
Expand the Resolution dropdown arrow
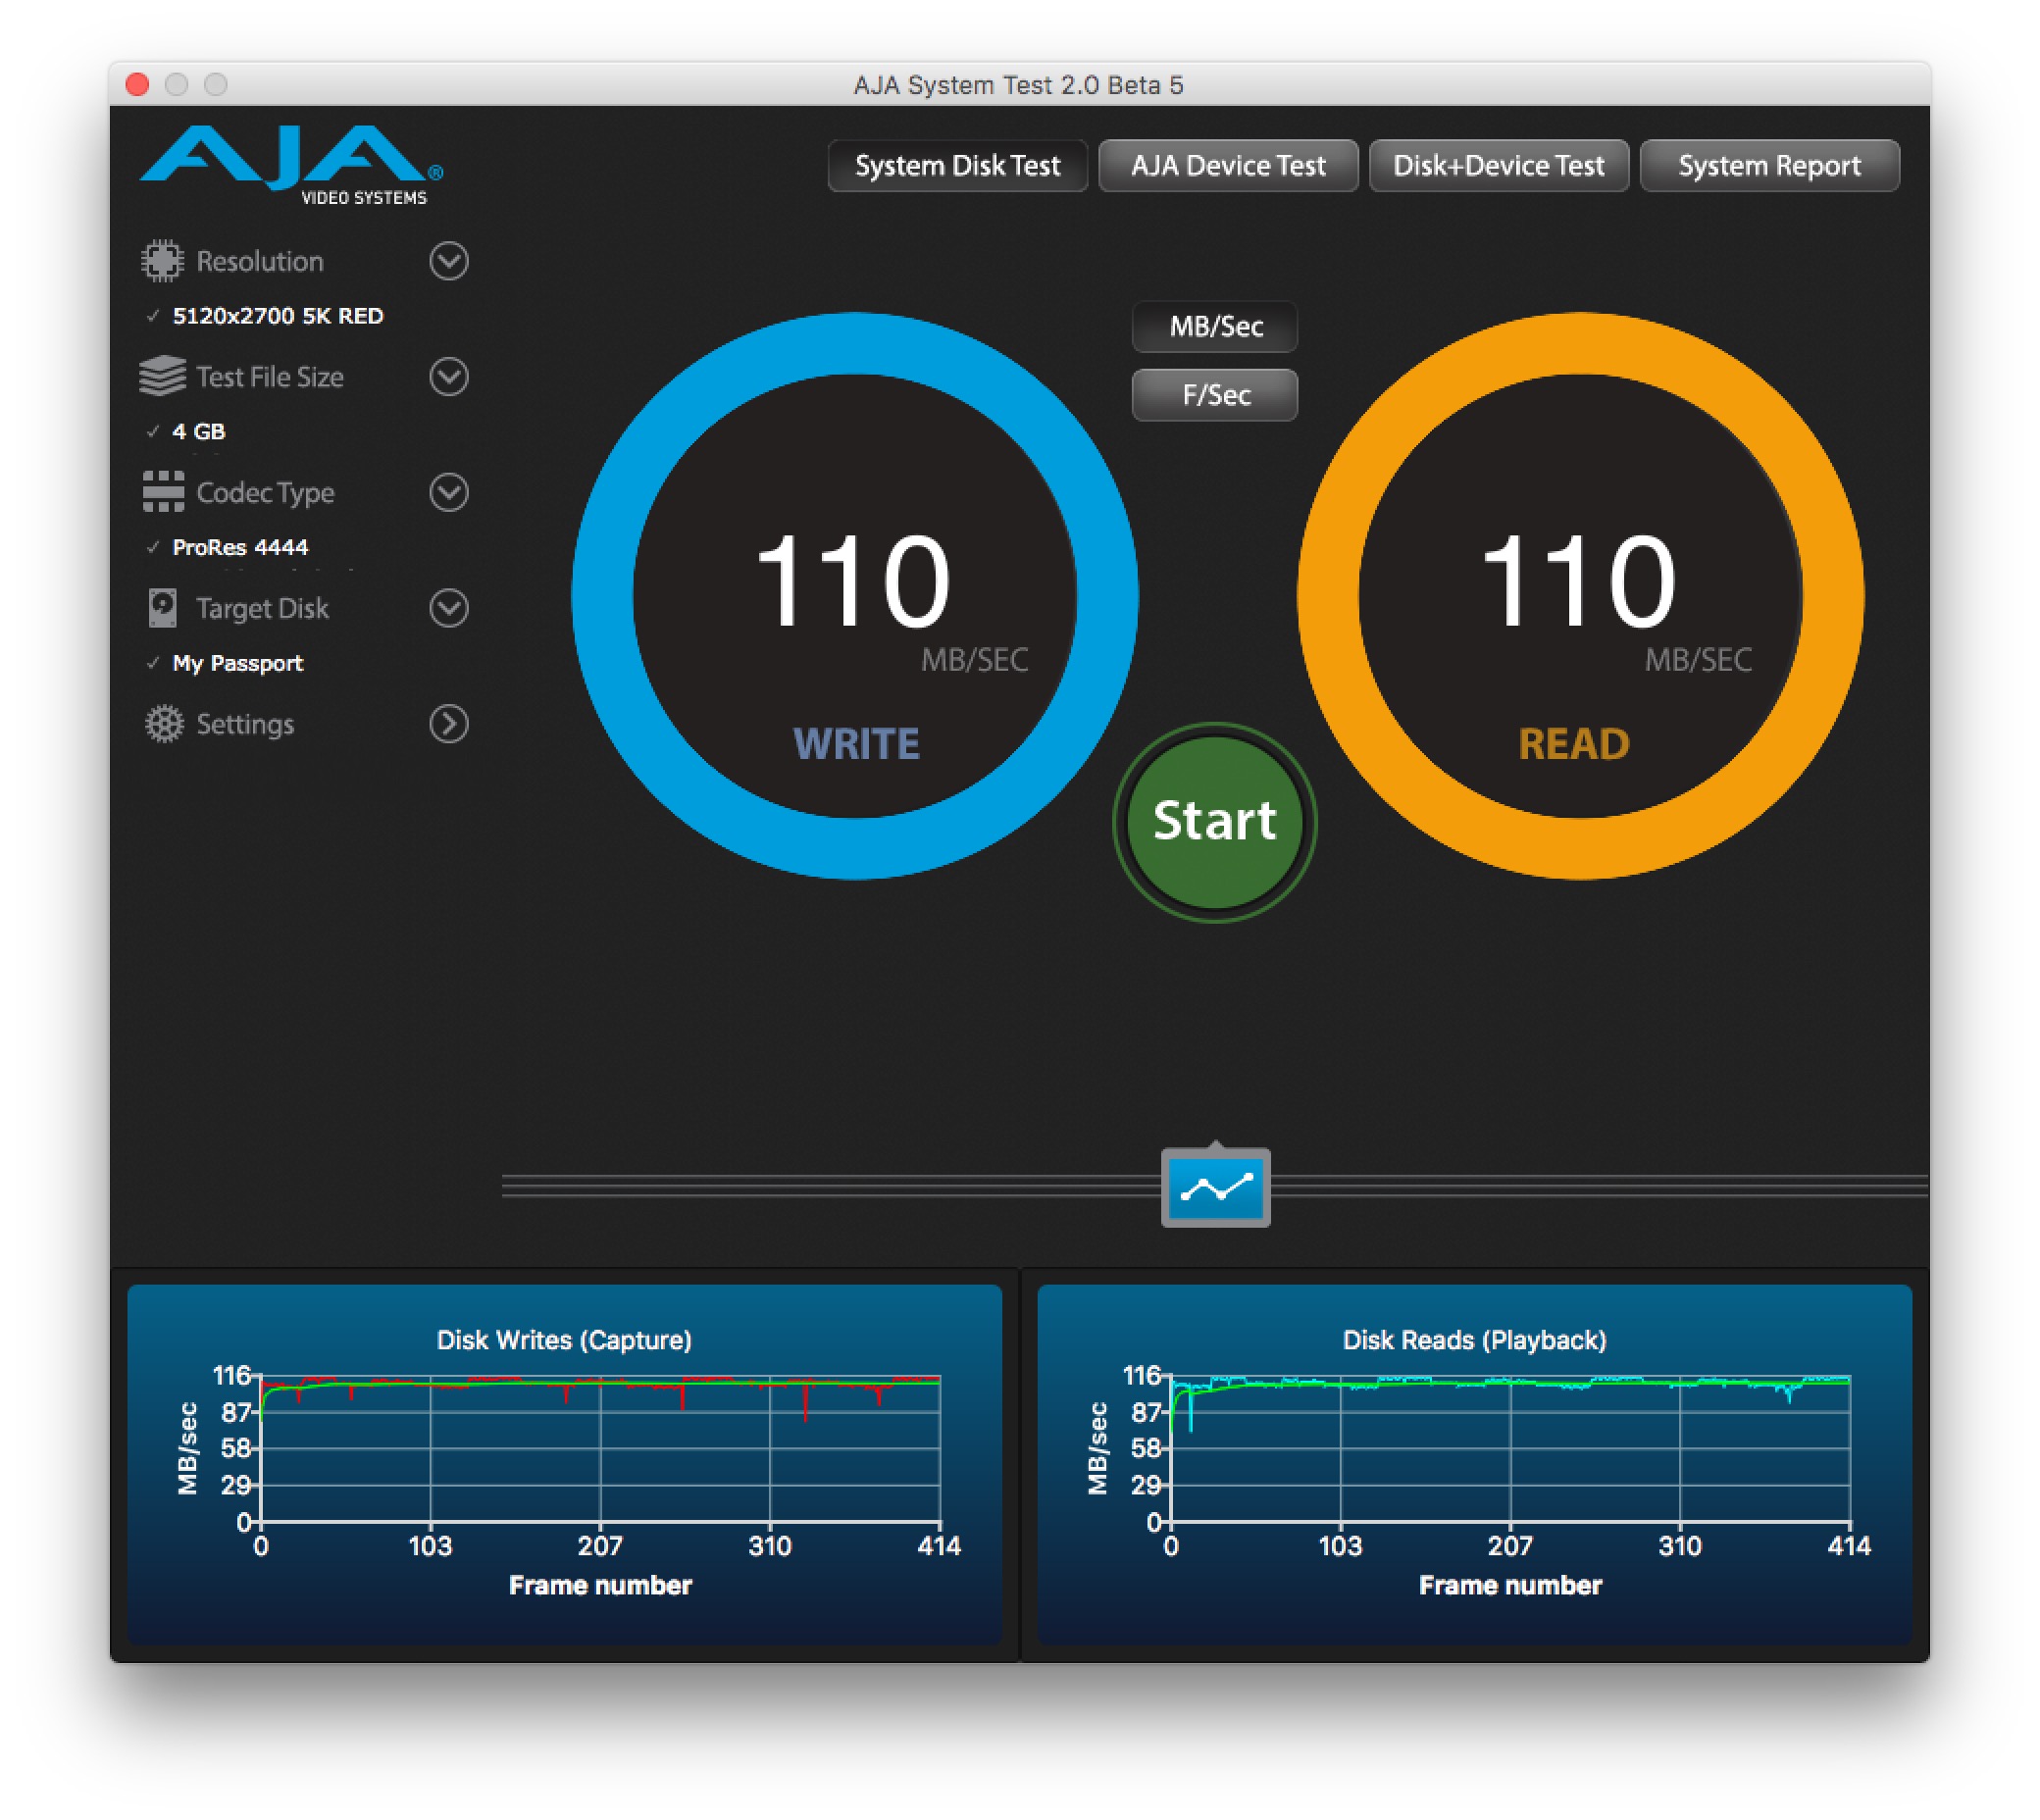449,261
